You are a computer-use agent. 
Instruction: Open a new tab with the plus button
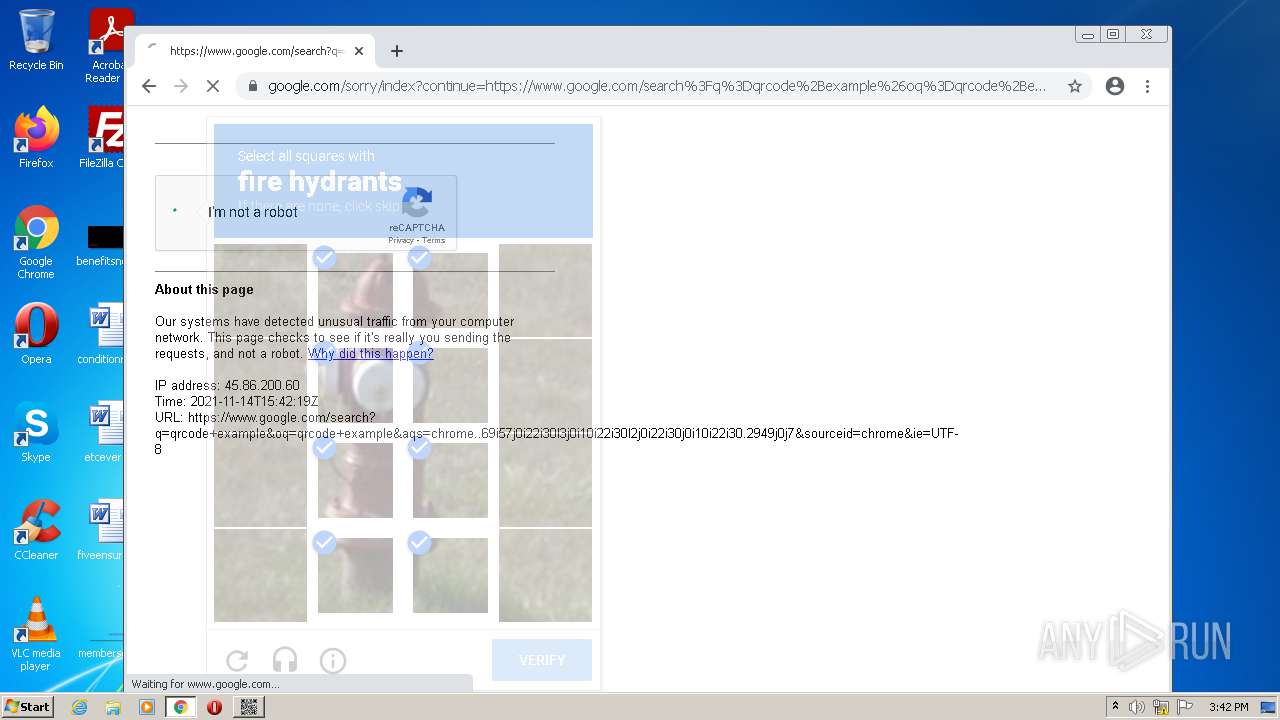pos(397,51)
